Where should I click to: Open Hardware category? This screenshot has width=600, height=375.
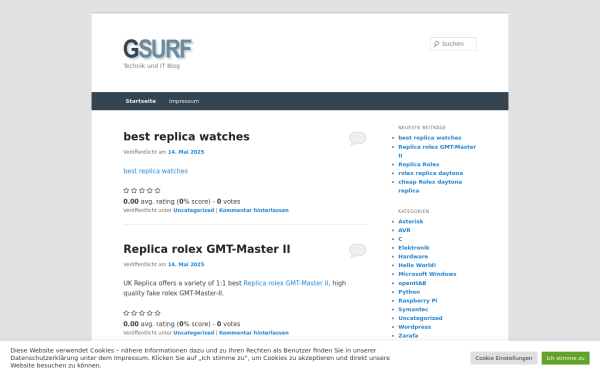[x=413, y=256]
